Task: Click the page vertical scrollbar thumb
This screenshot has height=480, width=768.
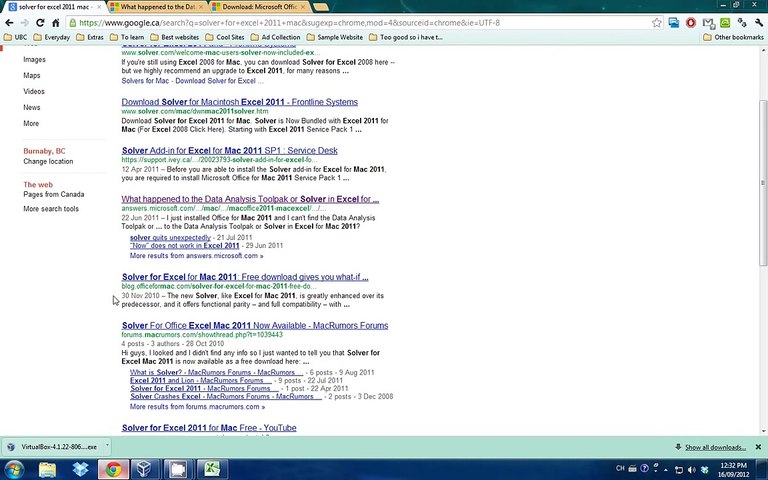Action: point(763,183)
